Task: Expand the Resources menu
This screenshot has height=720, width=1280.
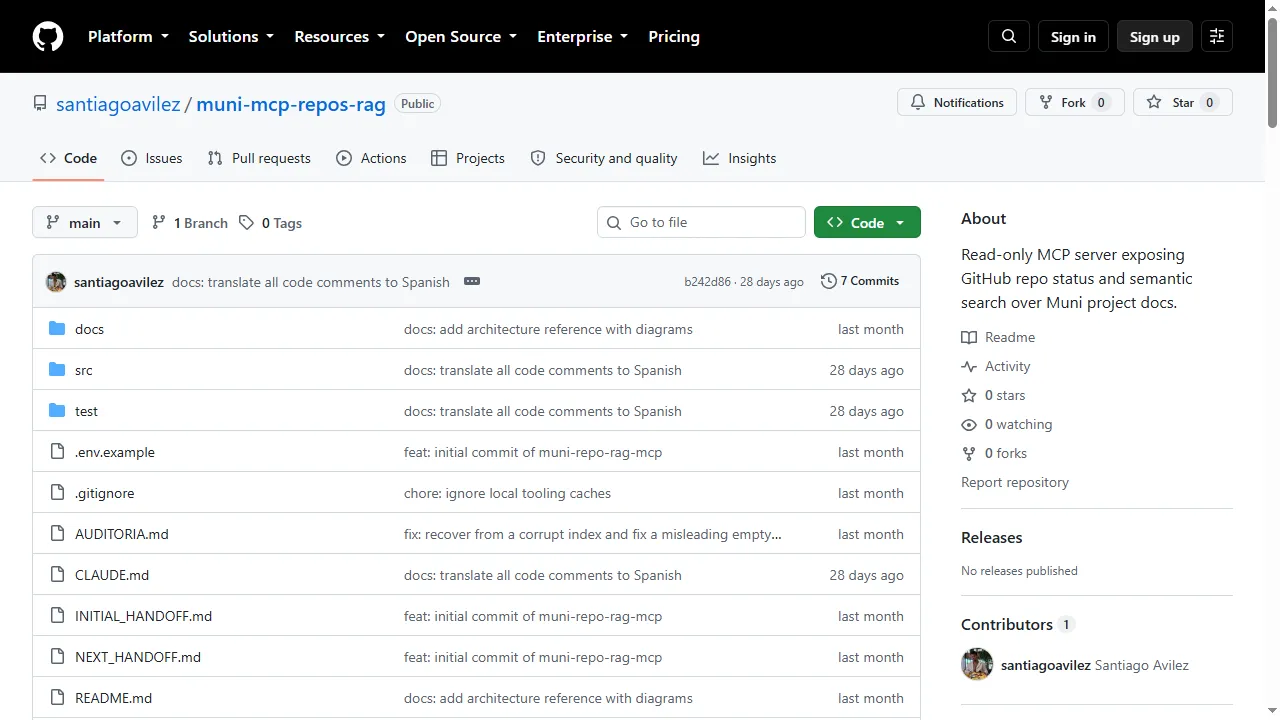Action: (x=339, y=36)
